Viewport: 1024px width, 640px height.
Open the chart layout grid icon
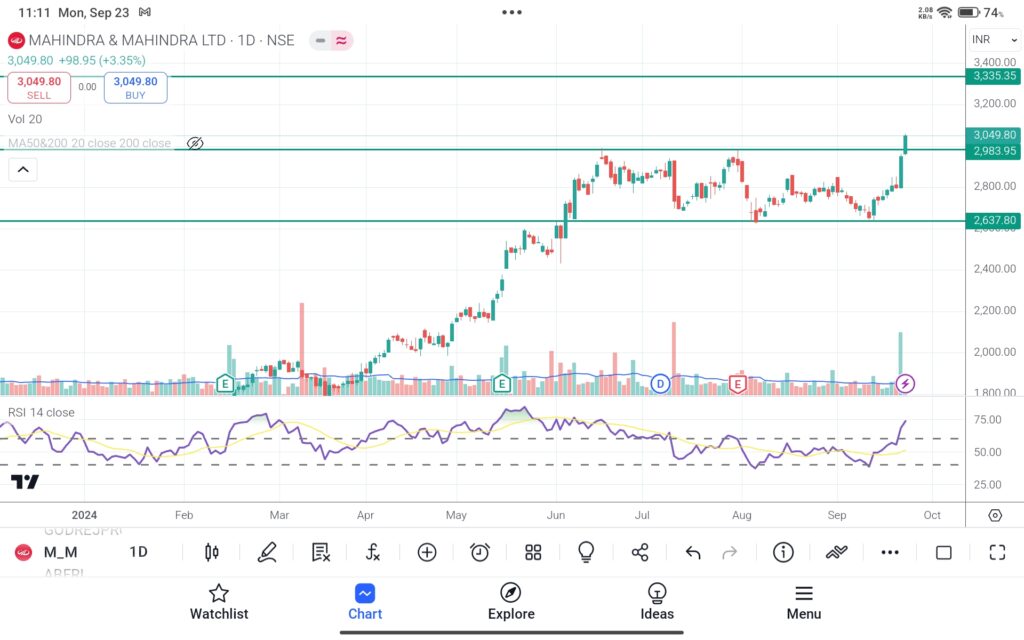point(533,552)
